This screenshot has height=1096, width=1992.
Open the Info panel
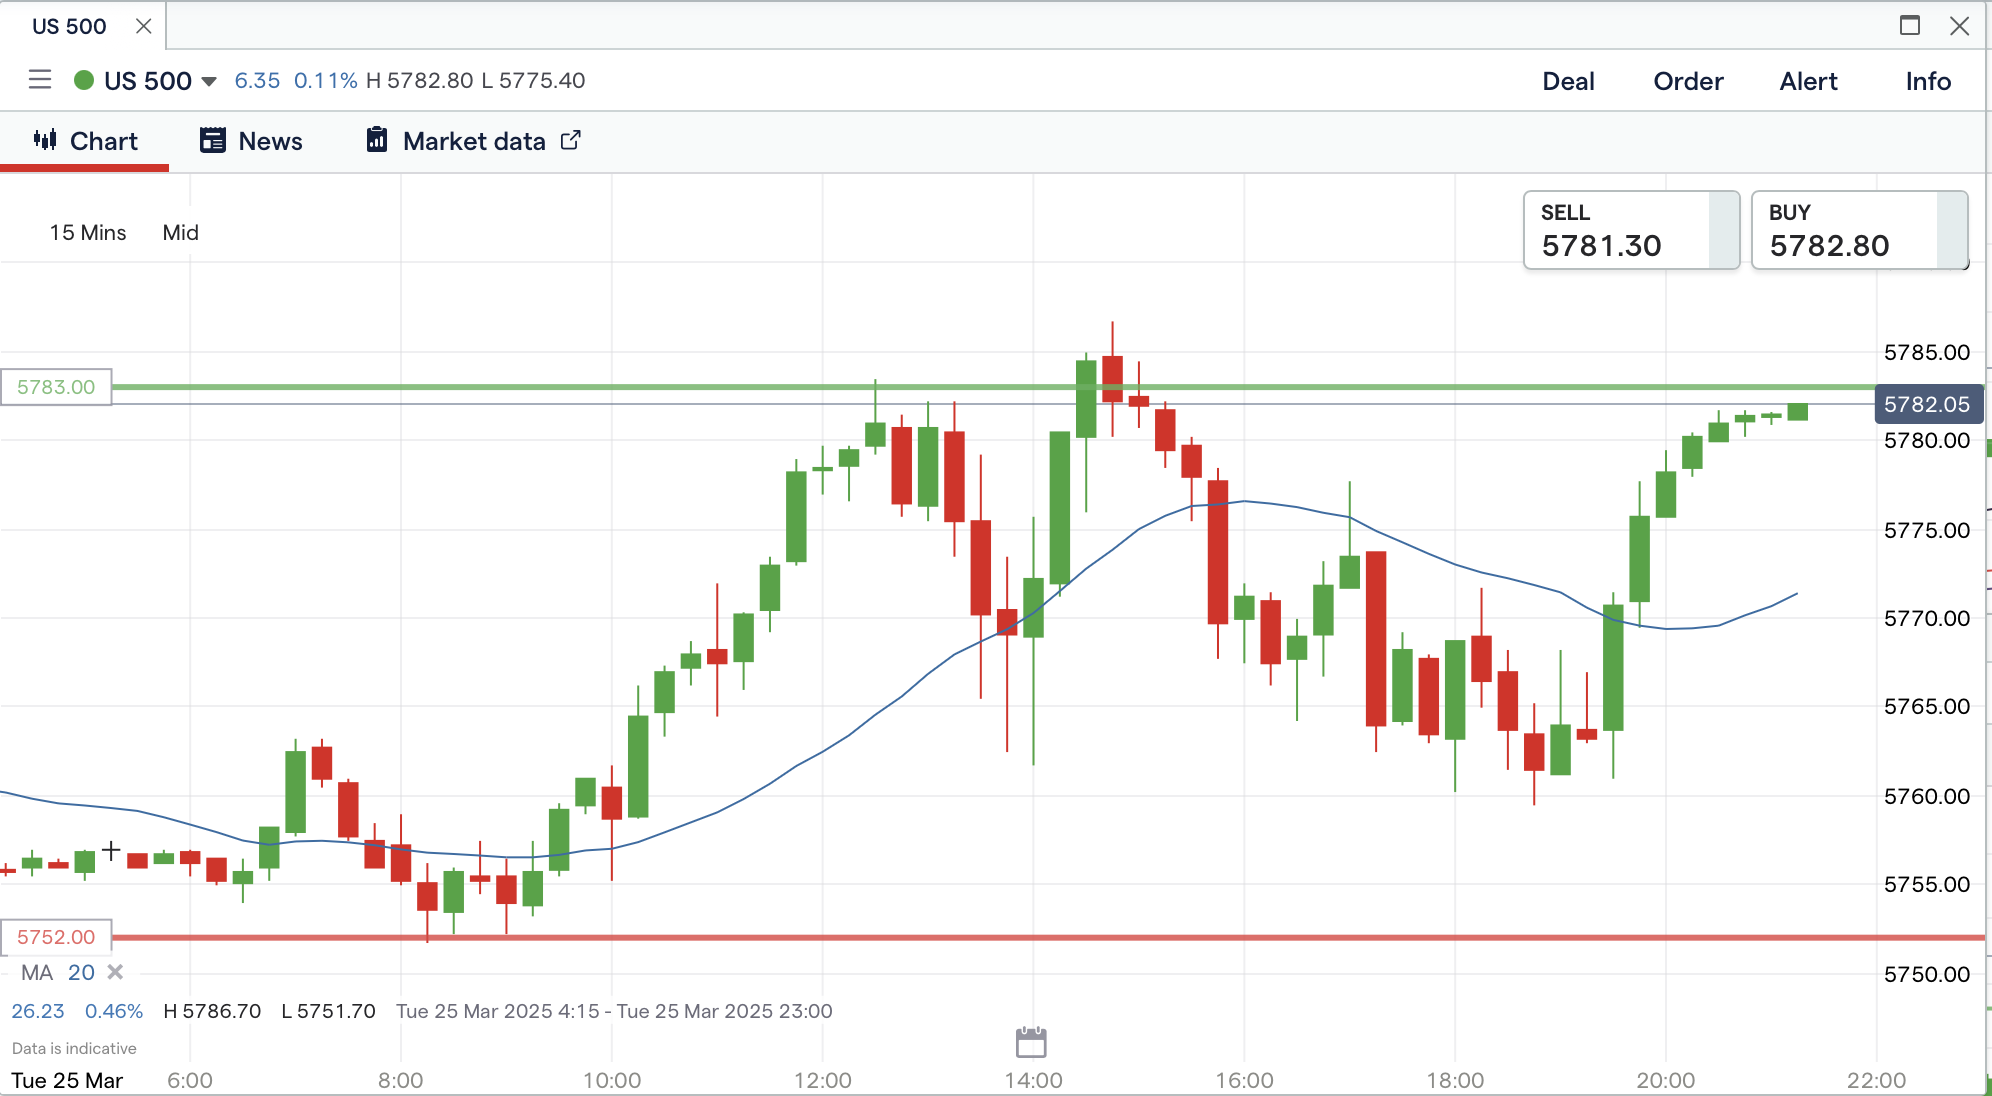pyautogui.click(x=1928, y=81)
